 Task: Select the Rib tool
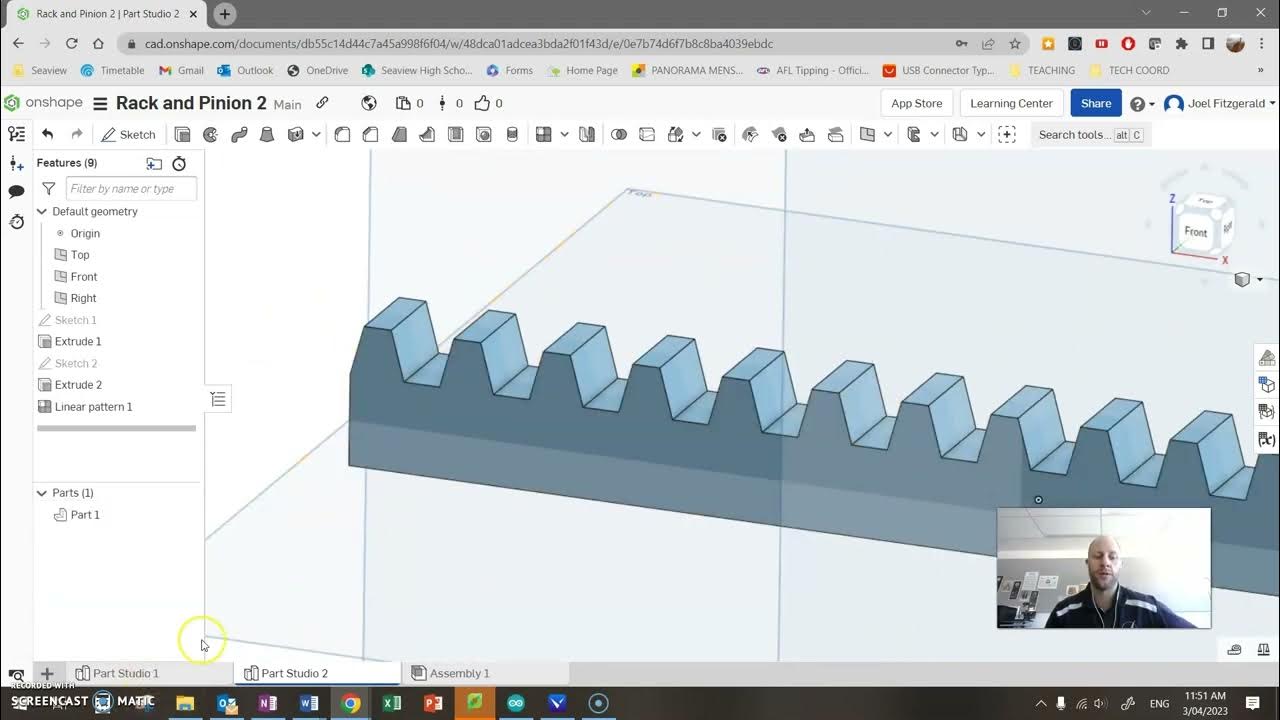coord(427,134)
